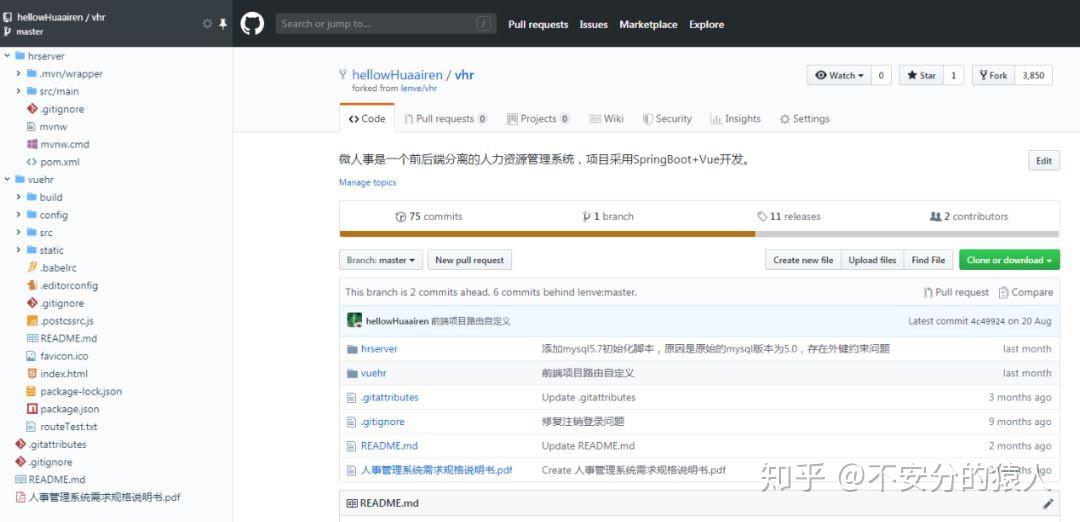Click the PDF file icon in sidebar tree

point(20,497)
